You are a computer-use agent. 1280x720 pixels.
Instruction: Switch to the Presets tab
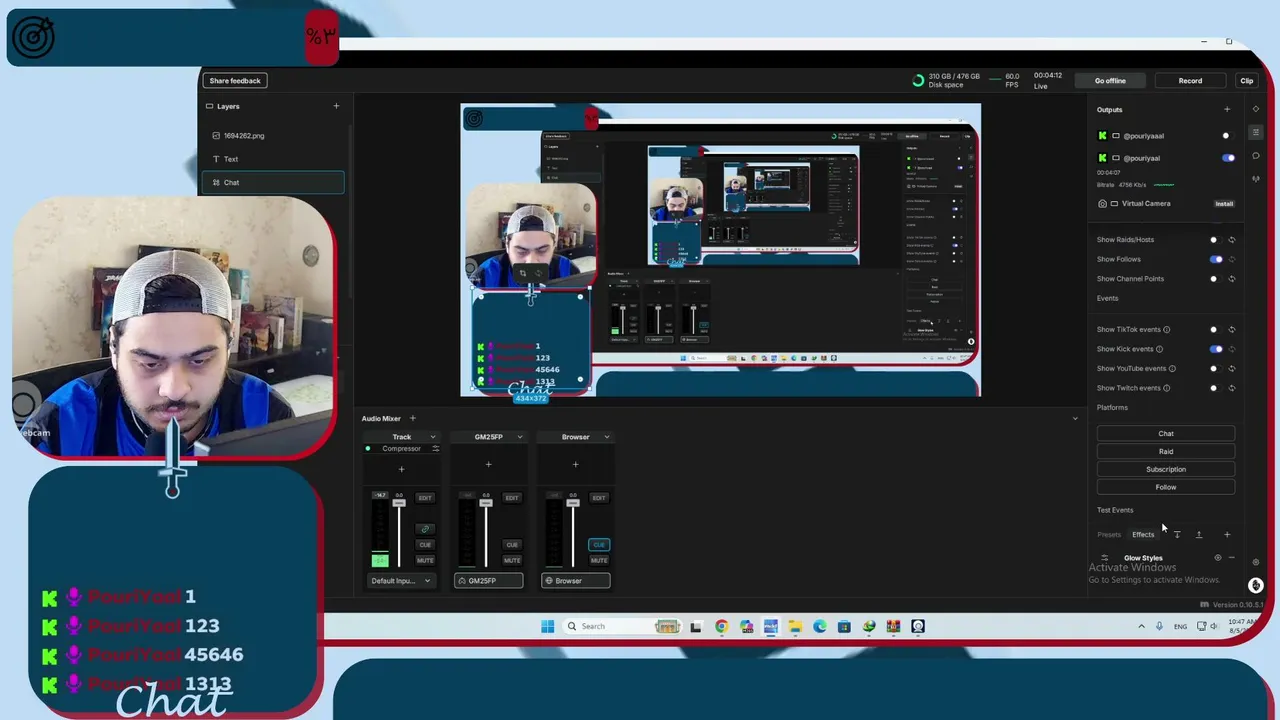(x=1109, y=535)
